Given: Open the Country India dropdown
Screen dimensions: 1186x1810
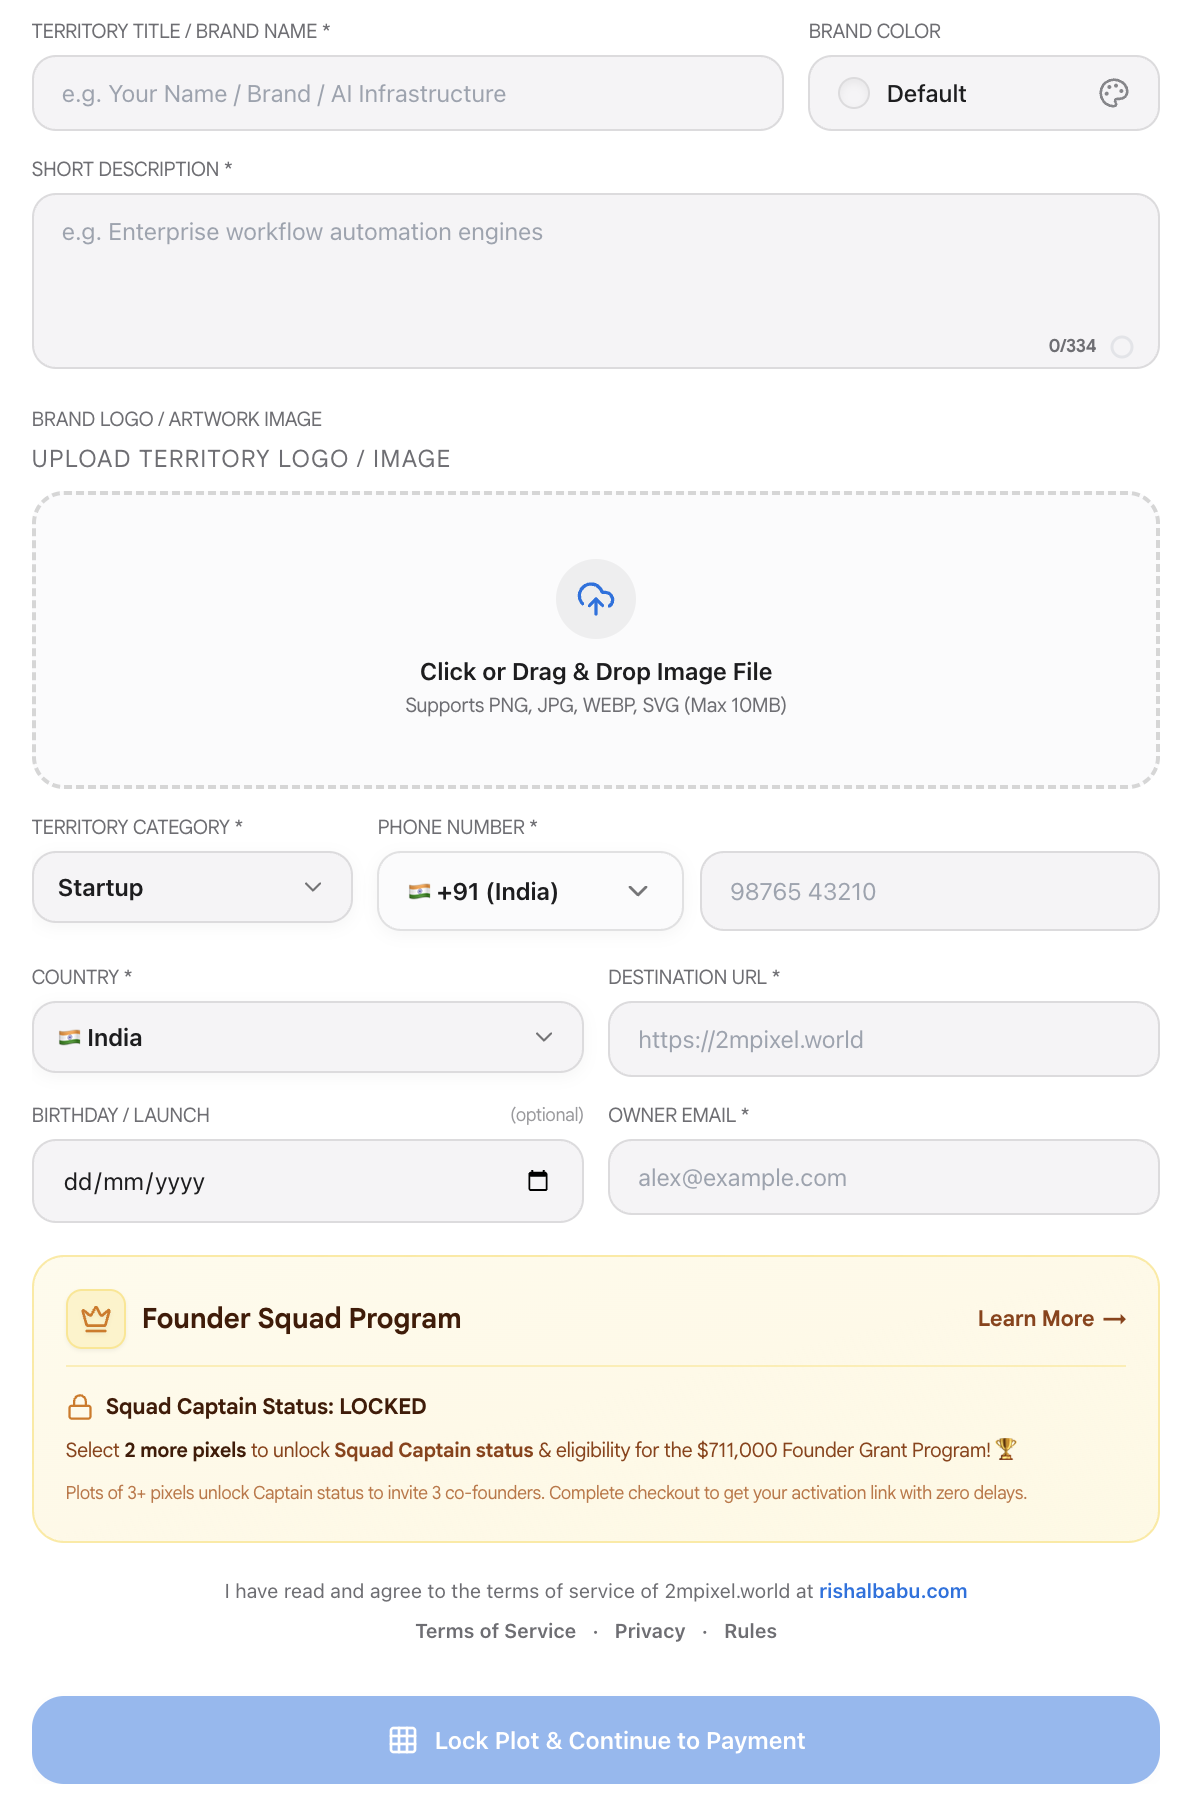Looking at the screenshot, I should (x=308, y=1037).
